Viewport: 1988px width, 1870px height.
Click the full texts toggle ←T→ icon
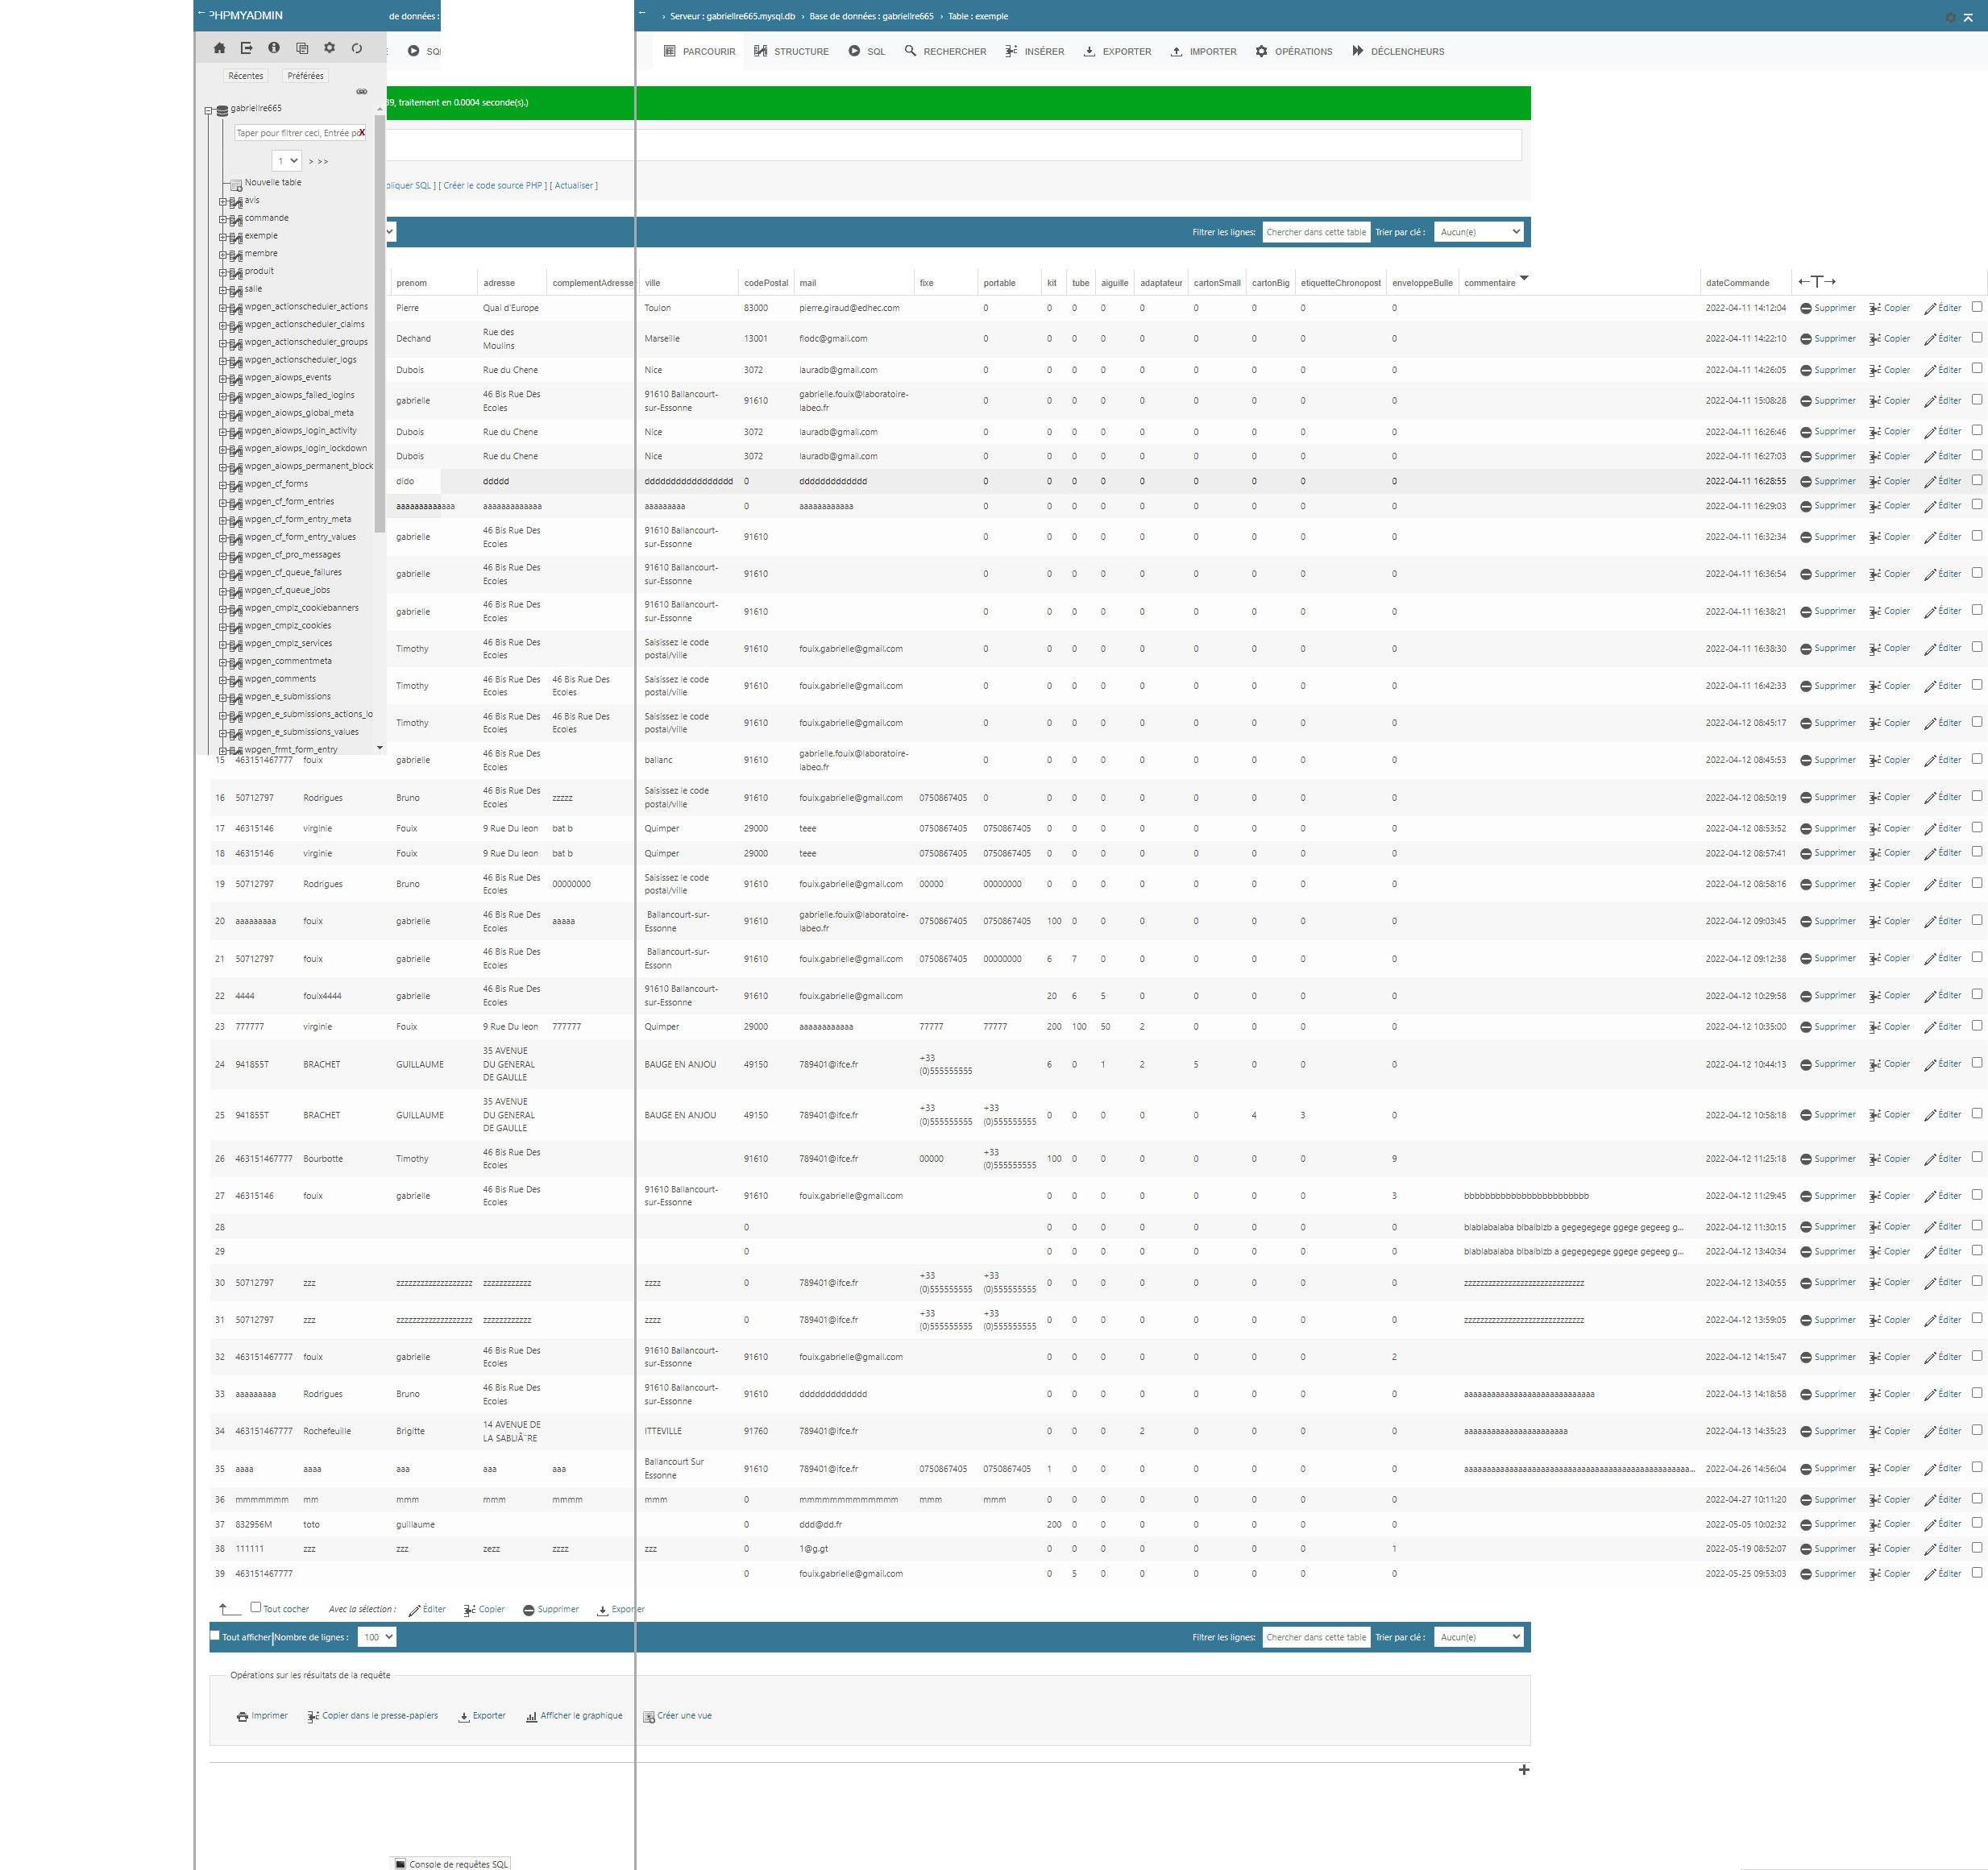[x=1817, y=282]
